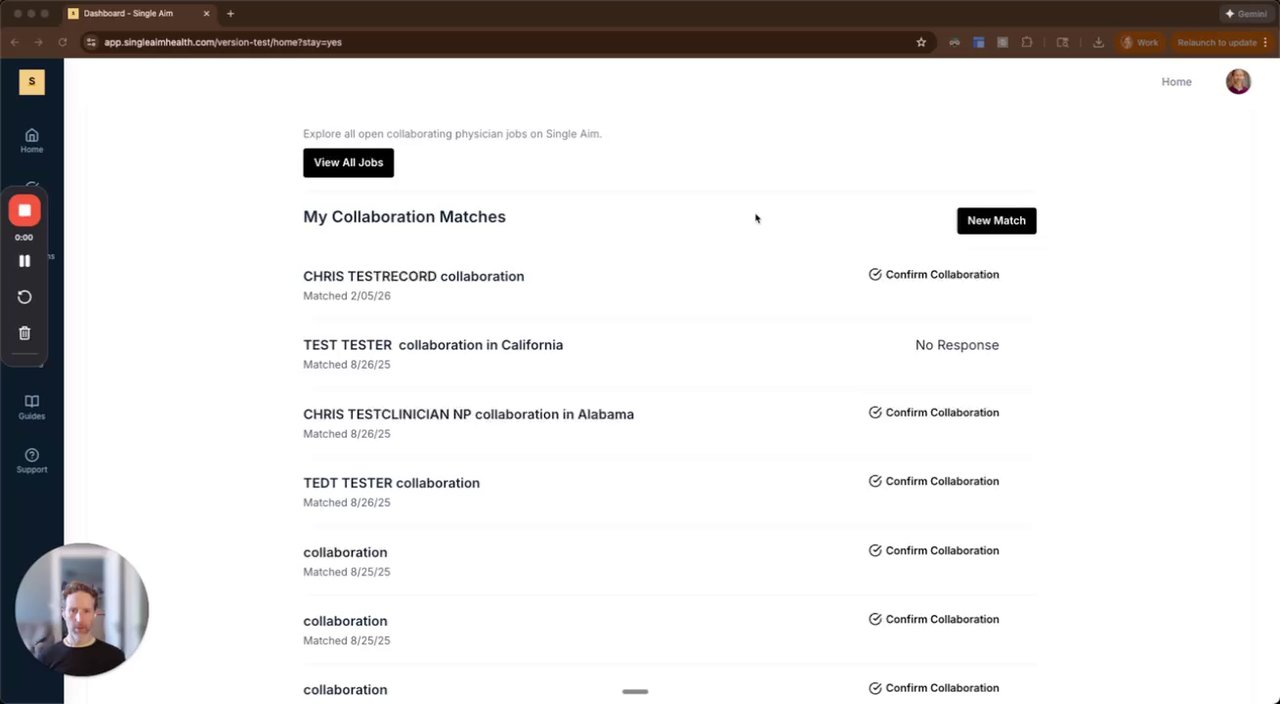Open the Support help icon

tap(32, 460)
